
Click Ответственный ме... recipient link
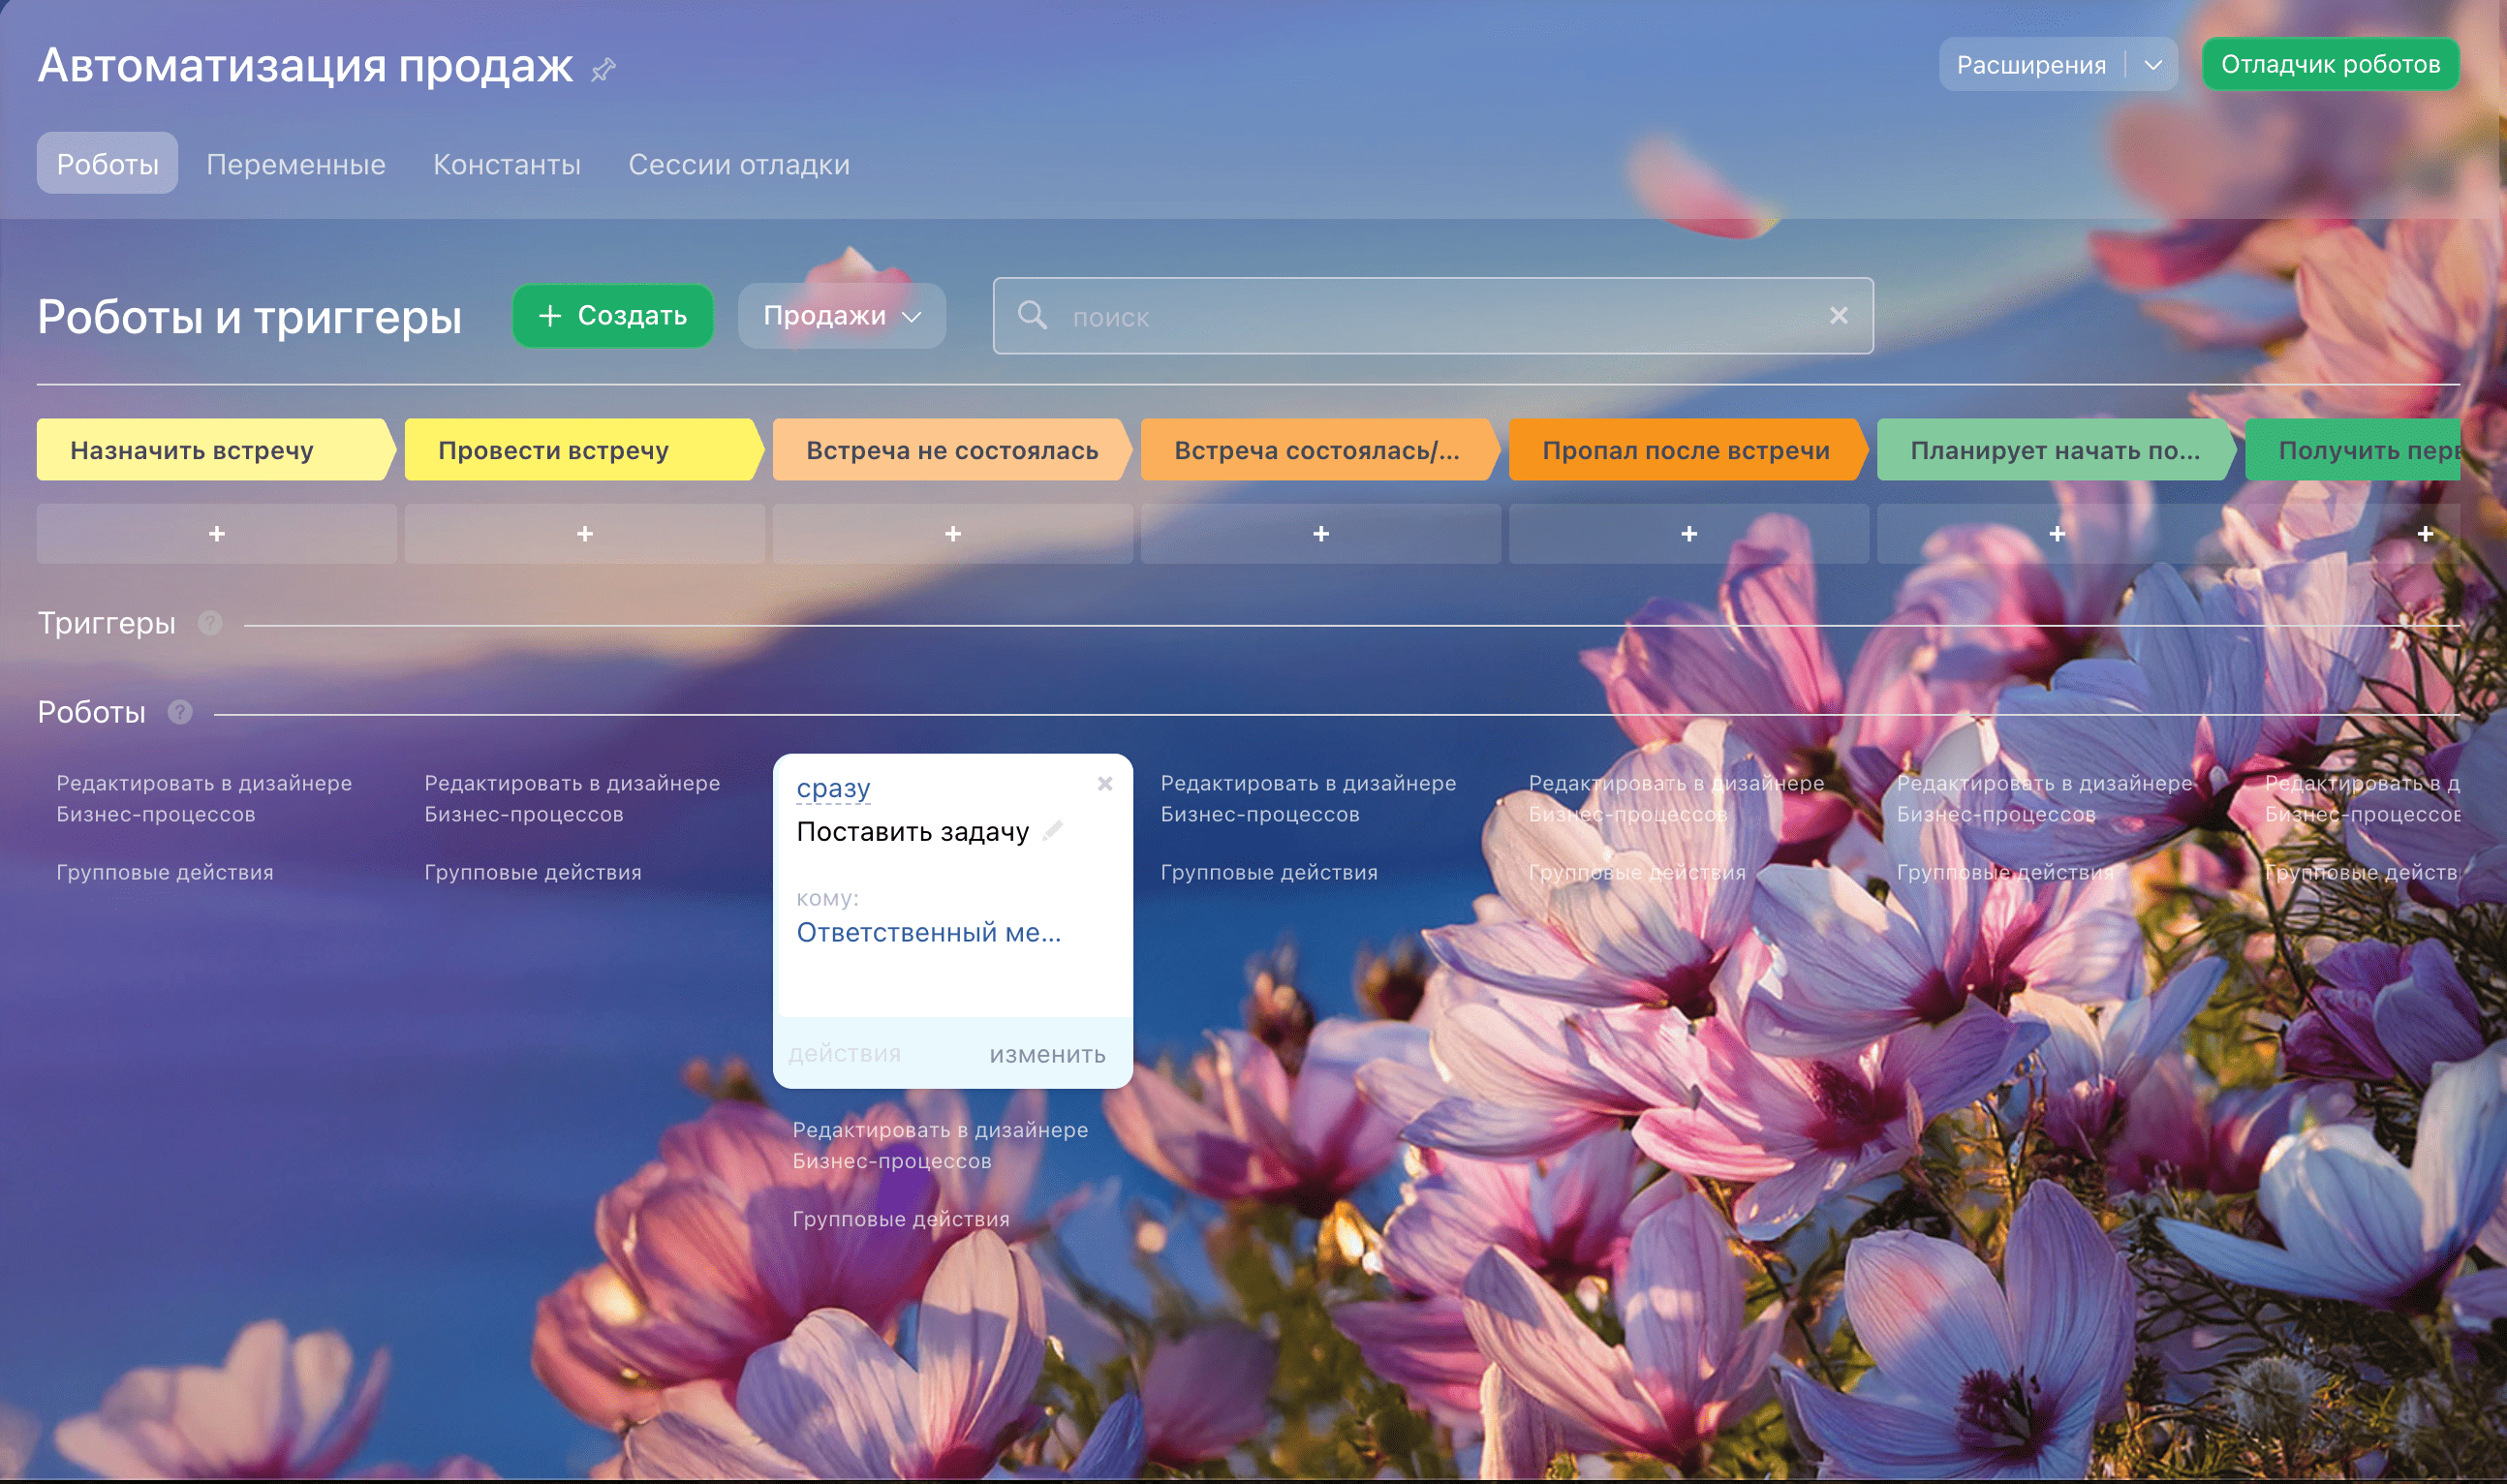(x=928, y=933)
